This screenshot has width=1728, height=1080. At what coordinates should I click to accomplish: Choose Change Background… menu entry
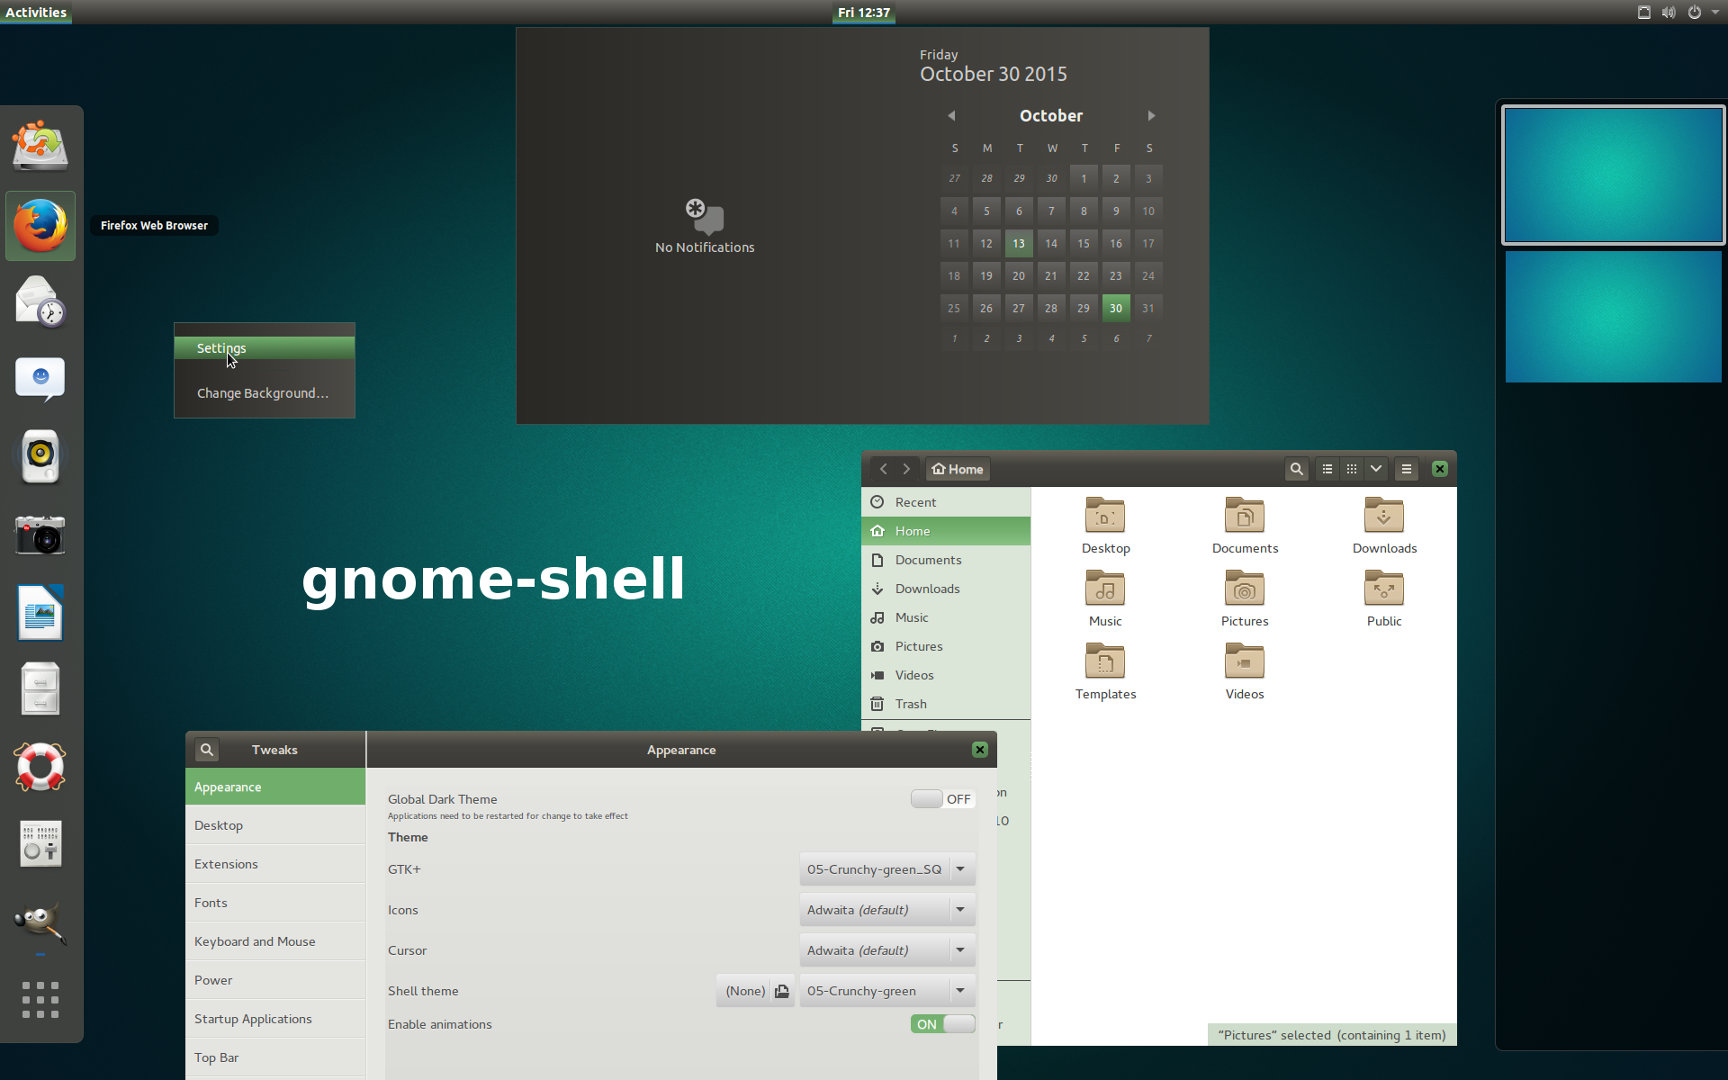click(264, 393)
